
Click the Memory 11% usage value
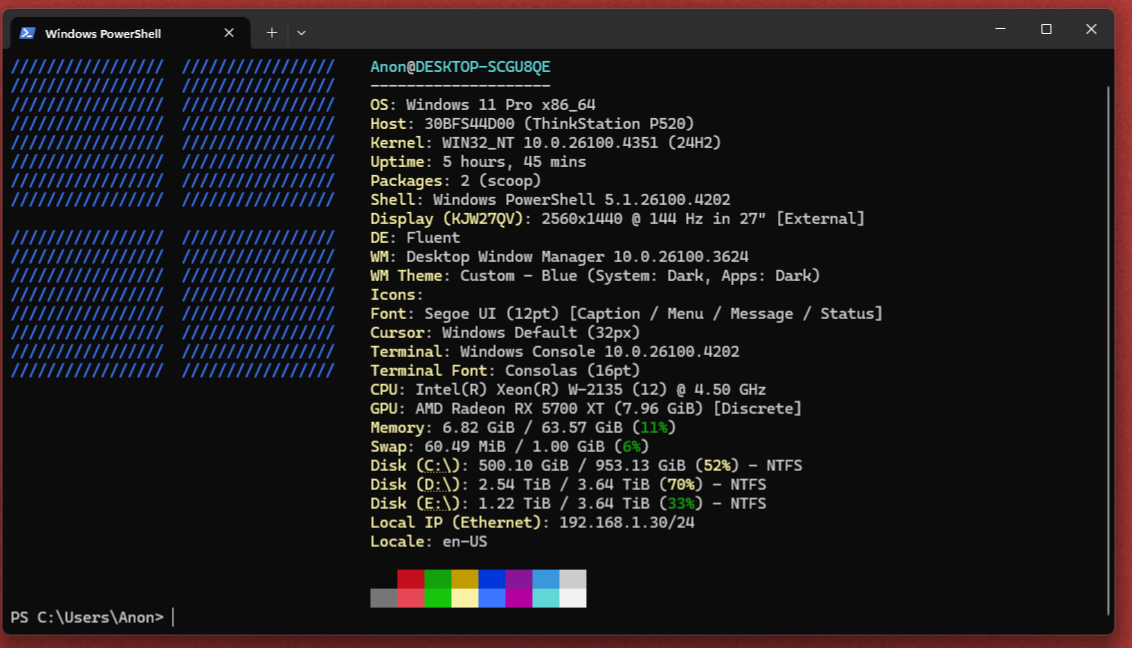coord(654,428)
